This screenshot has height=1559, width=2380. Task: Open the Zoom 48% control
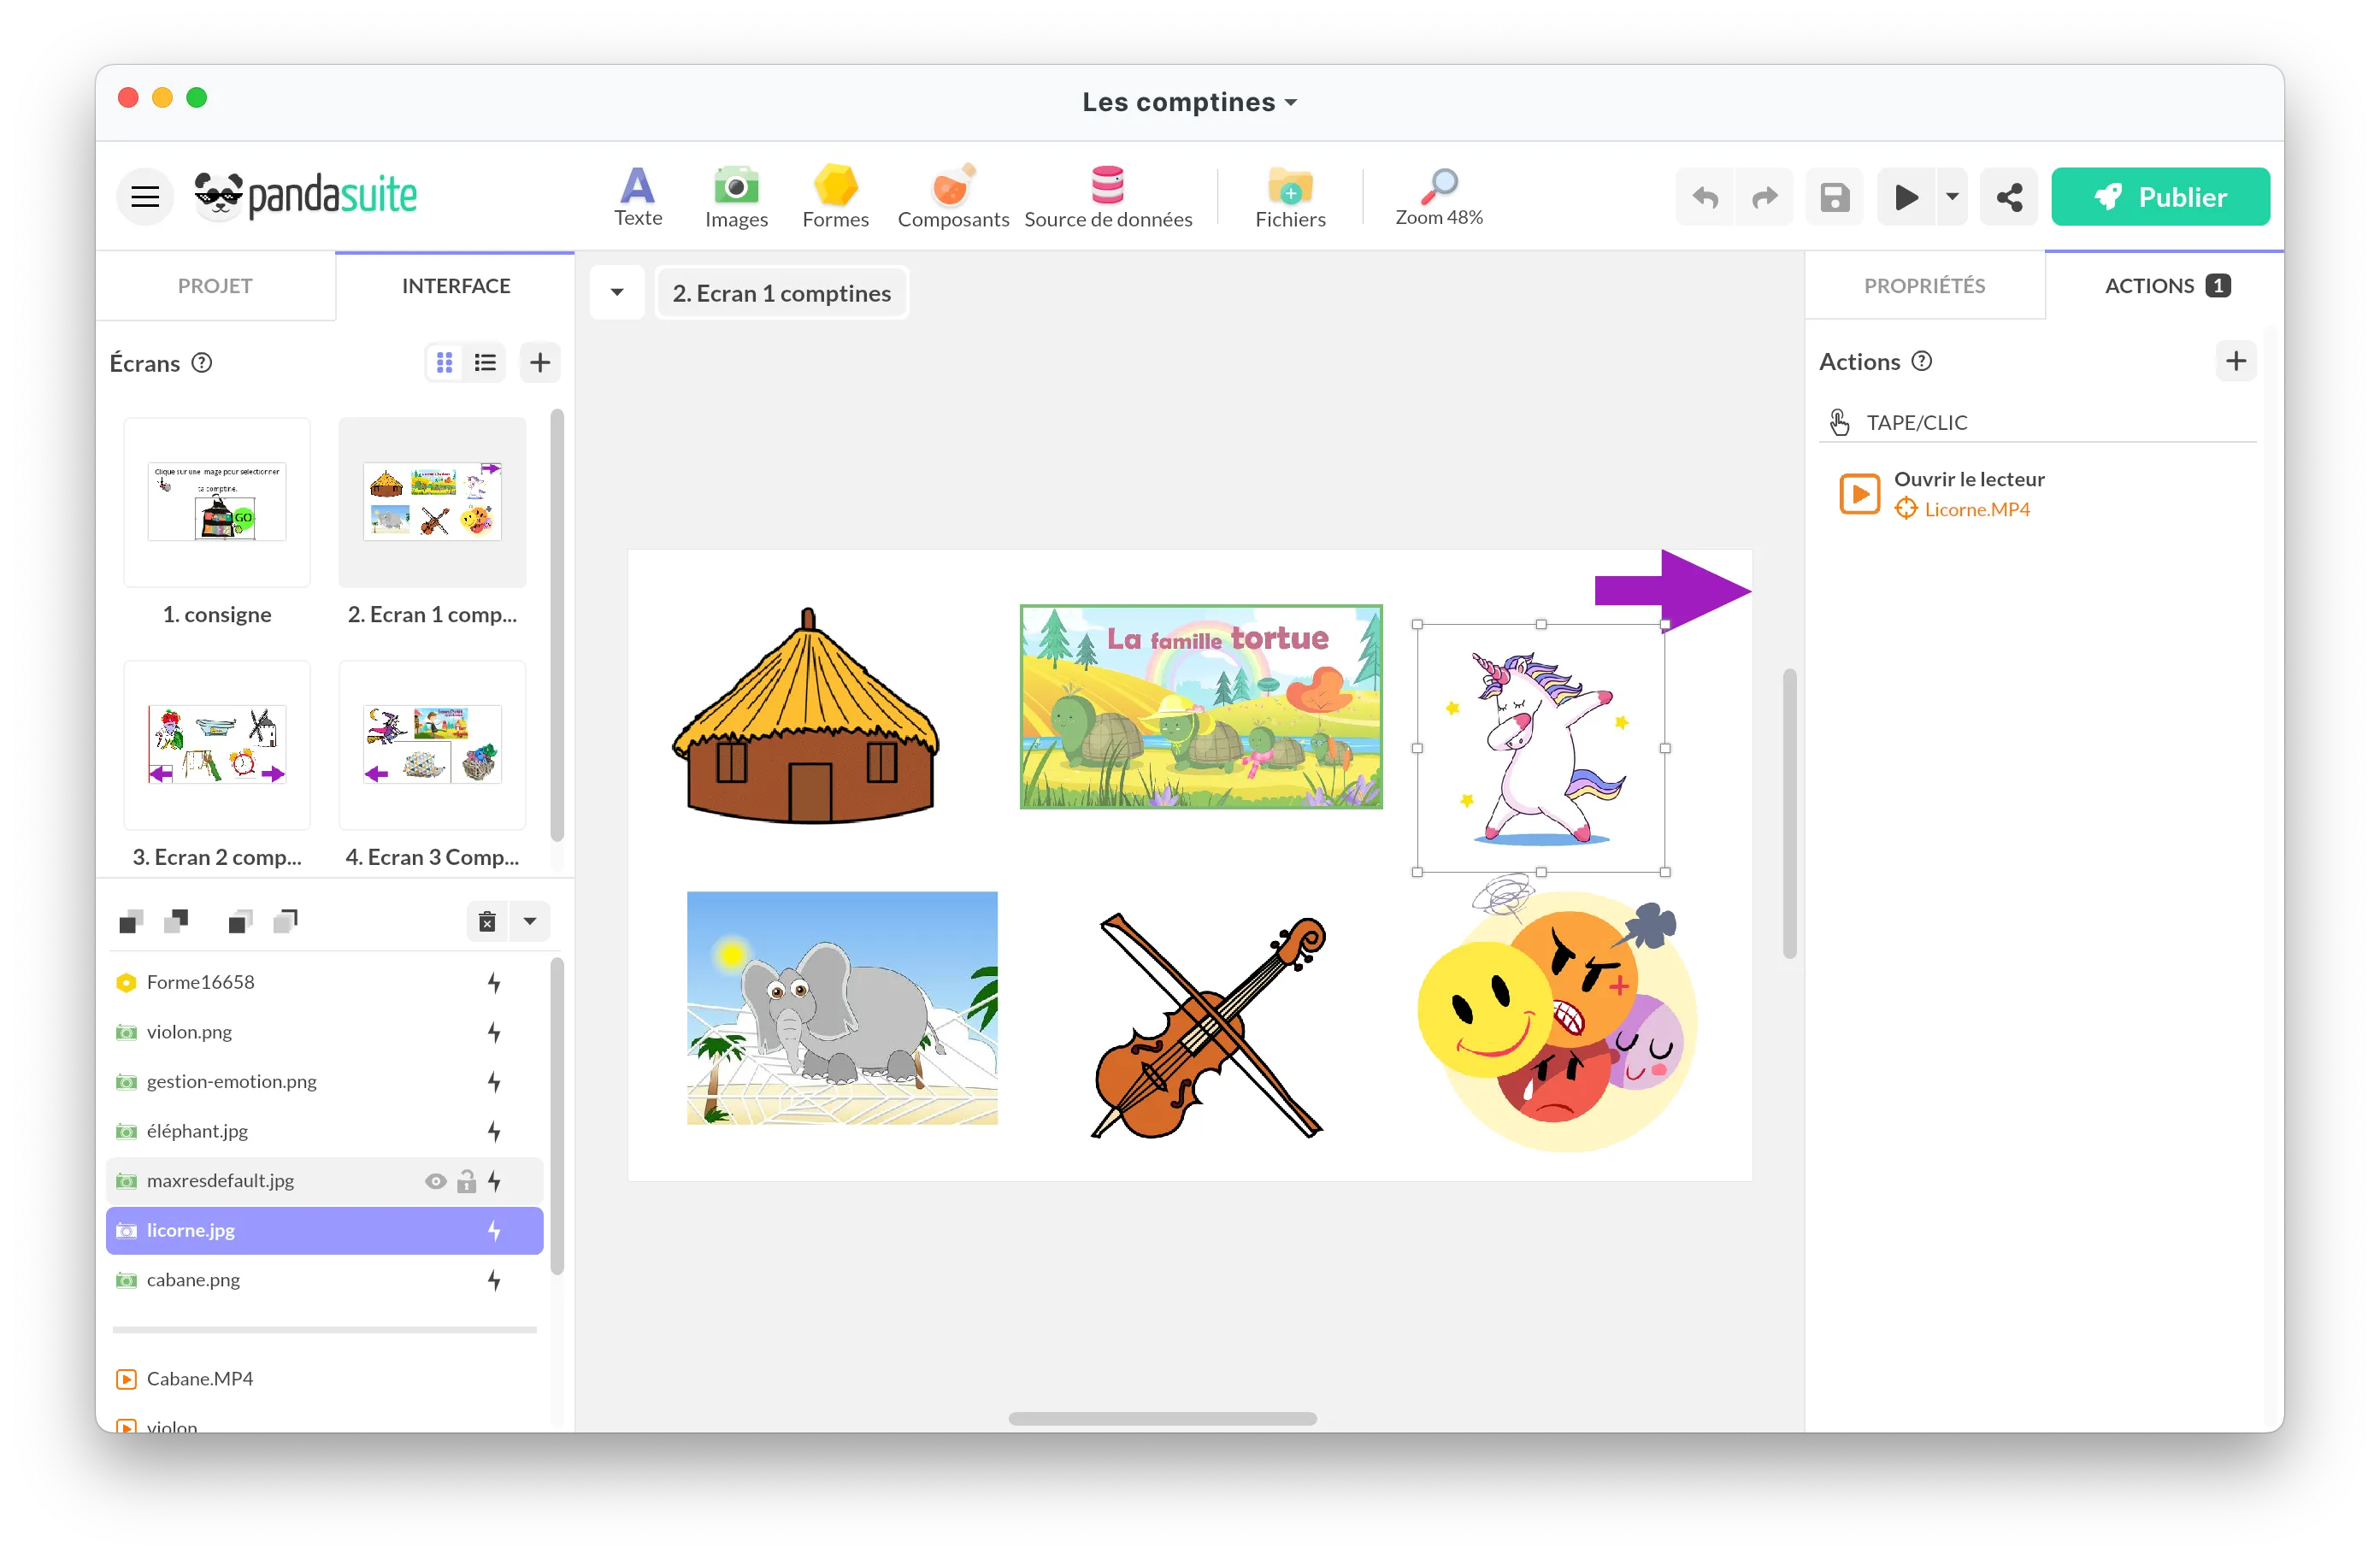point(1439,196)
